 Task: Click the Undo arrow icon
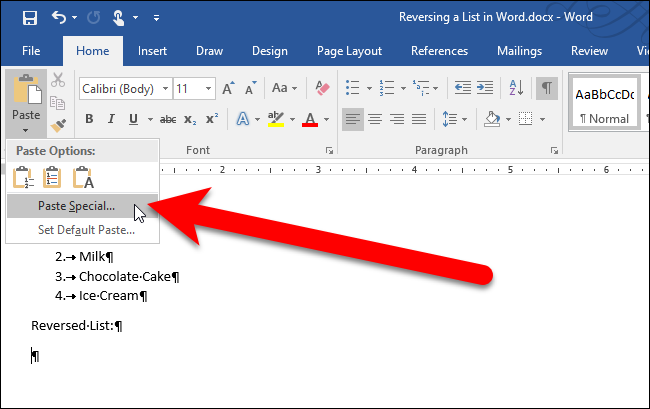click(59, 17)
